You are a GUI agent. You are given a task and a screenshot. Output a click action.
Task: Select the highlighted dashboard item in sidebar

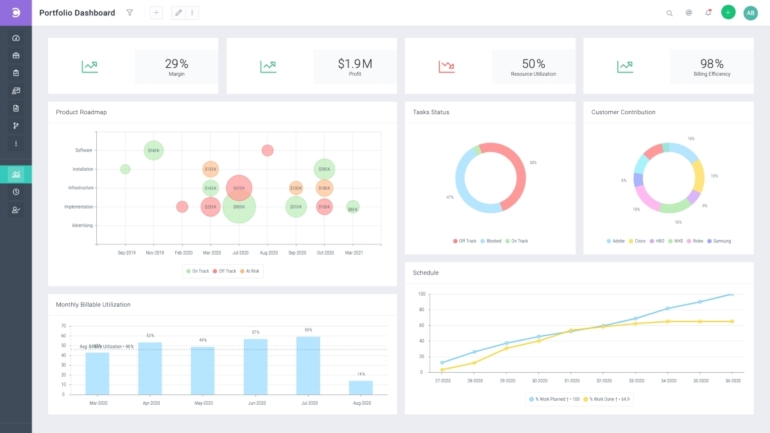(x=16, y=174)
